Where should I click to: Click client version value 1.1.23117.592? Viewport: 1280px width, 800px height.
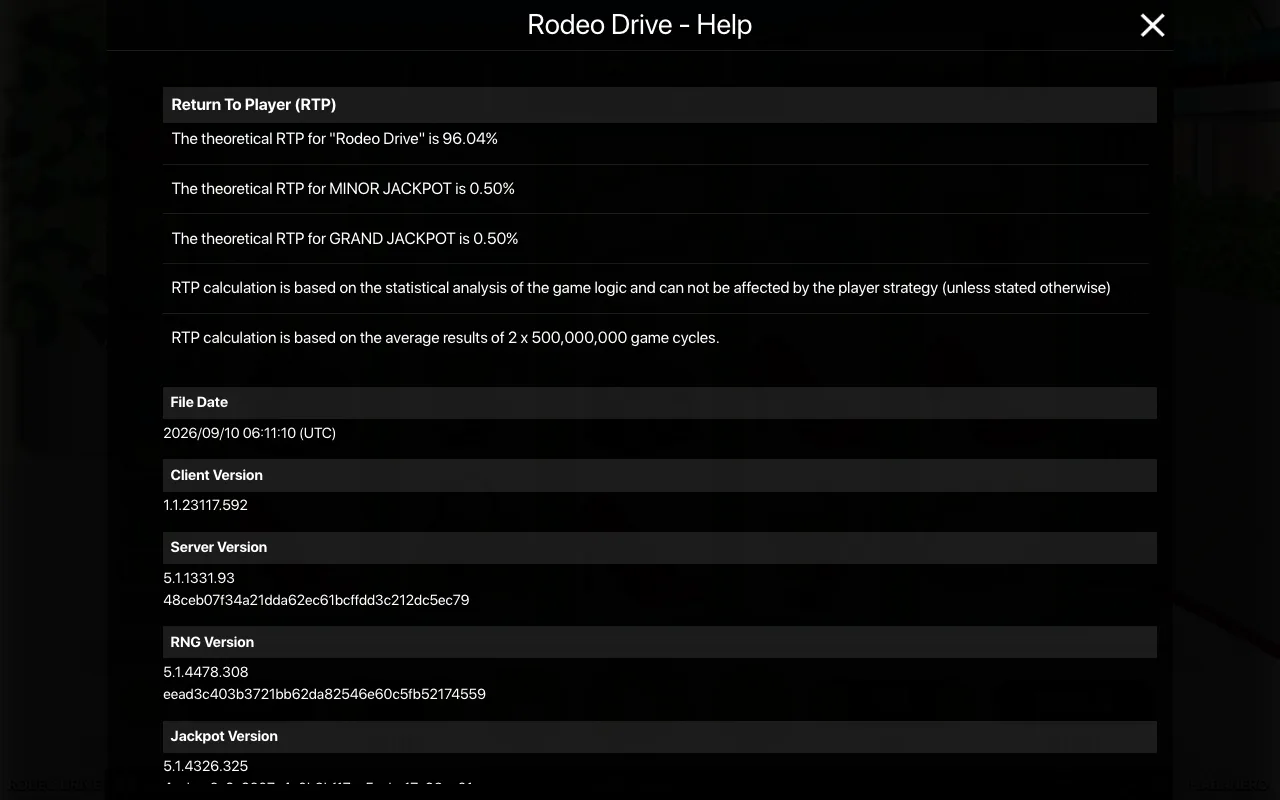[205, 505]
